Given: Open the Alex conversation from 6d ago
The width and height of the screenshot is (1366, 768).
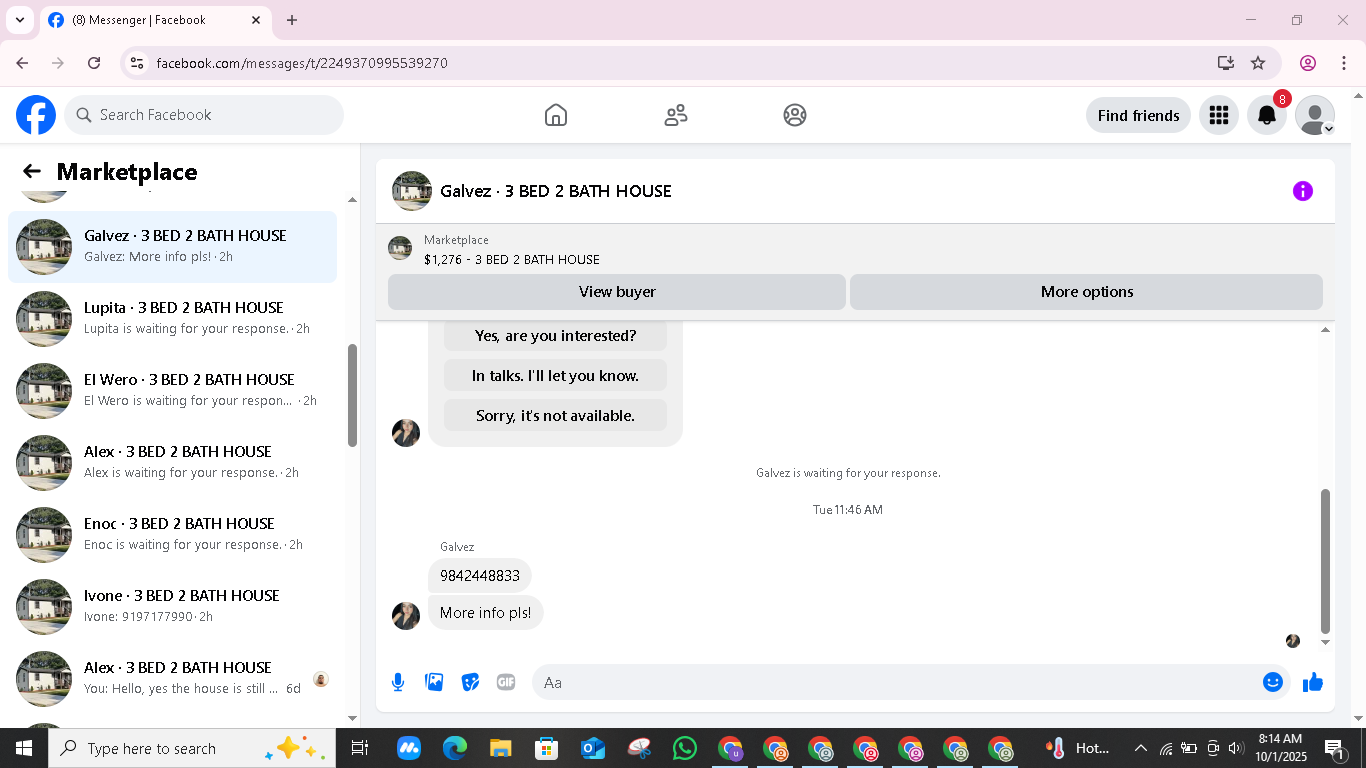Looking at the screenshot, I should (x=172, y=678).
